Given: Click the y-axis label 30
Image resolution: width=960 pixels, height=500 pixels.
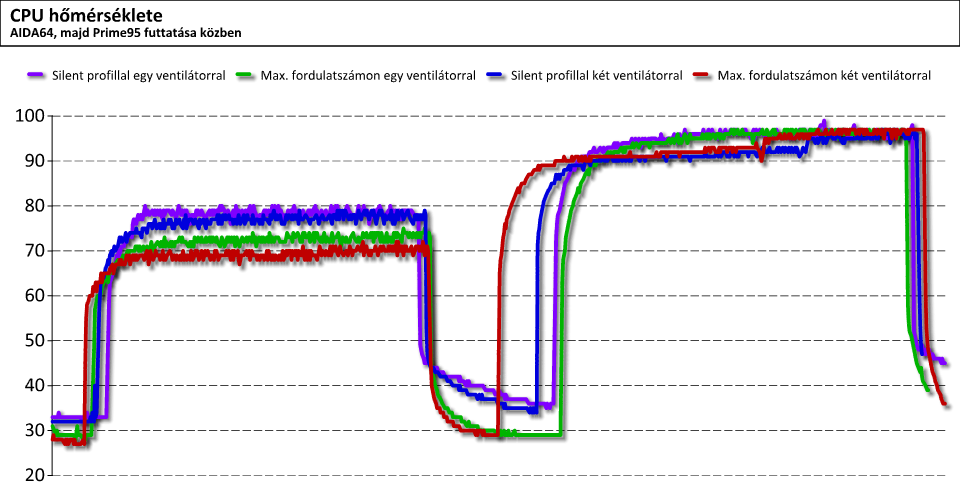Looking at the screenshot, I should 34,430.
